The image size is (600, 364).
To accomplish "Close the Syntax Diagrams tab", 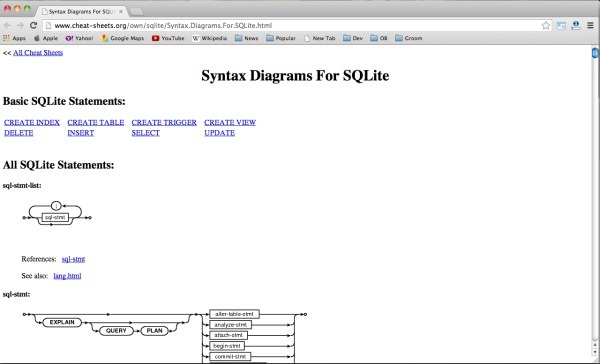I will [x=121, y=11].
